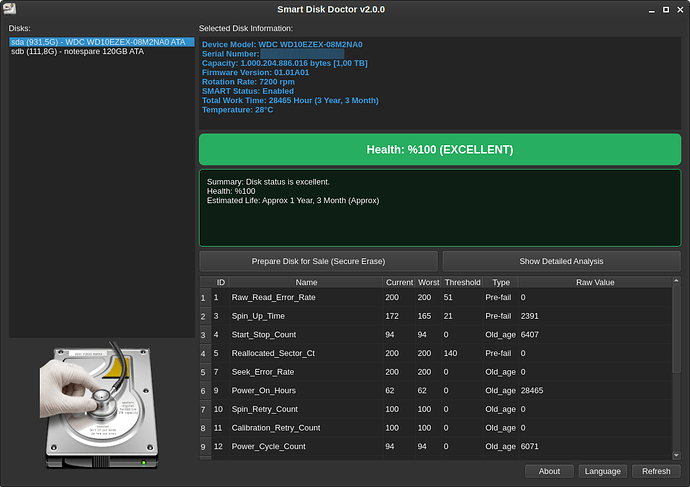Sort table by ID column header
The image size is (690, 487).
coord(220,283)
